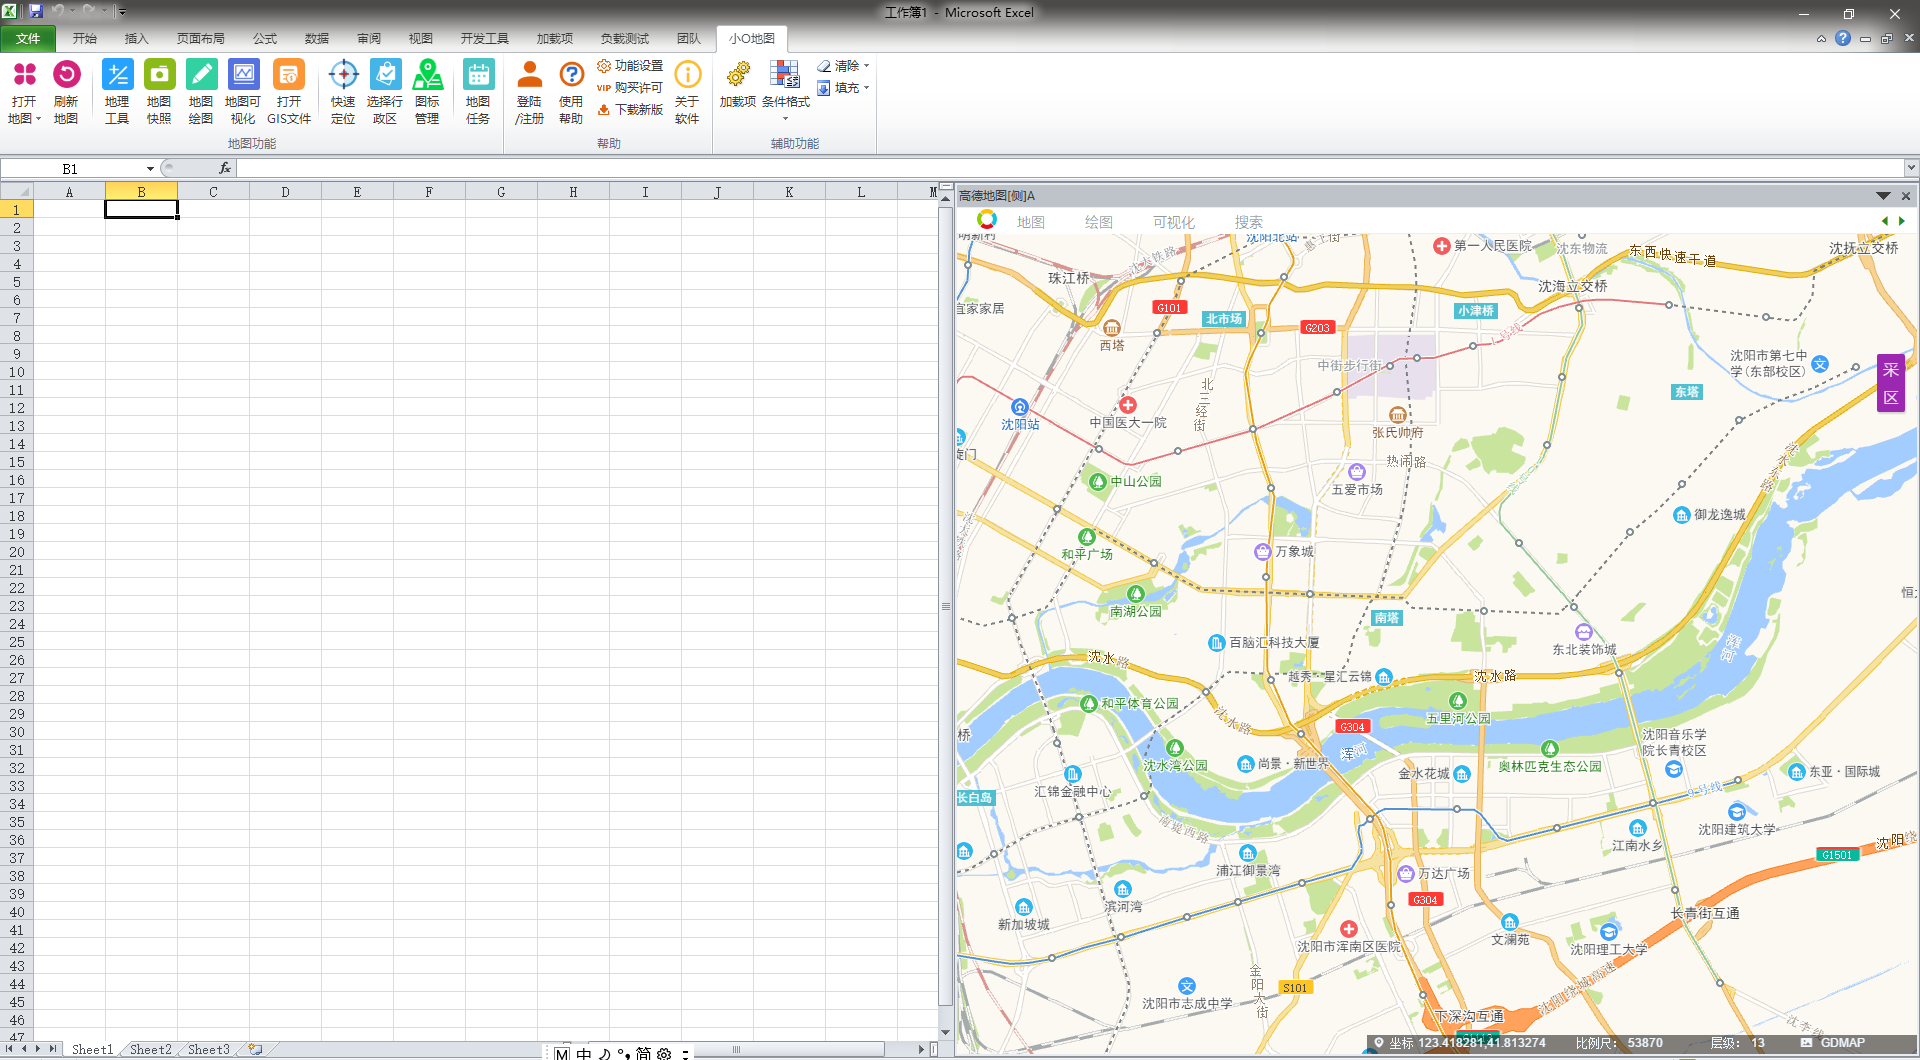Image resolution: width=1920 pixels, height=1060 pixels.
Task: Click 下载新版 download button
Action: [630, 110]
